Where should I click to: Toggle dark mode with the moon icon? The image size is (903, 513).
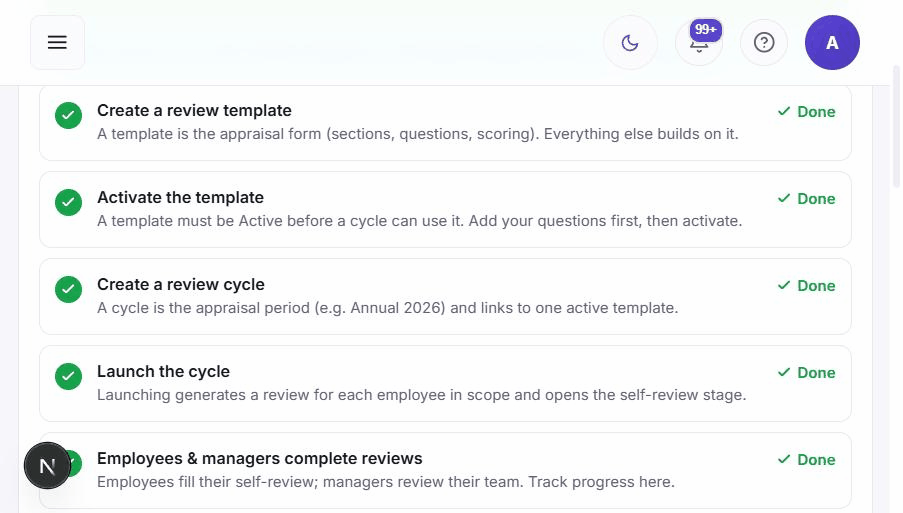pos(630,43)
